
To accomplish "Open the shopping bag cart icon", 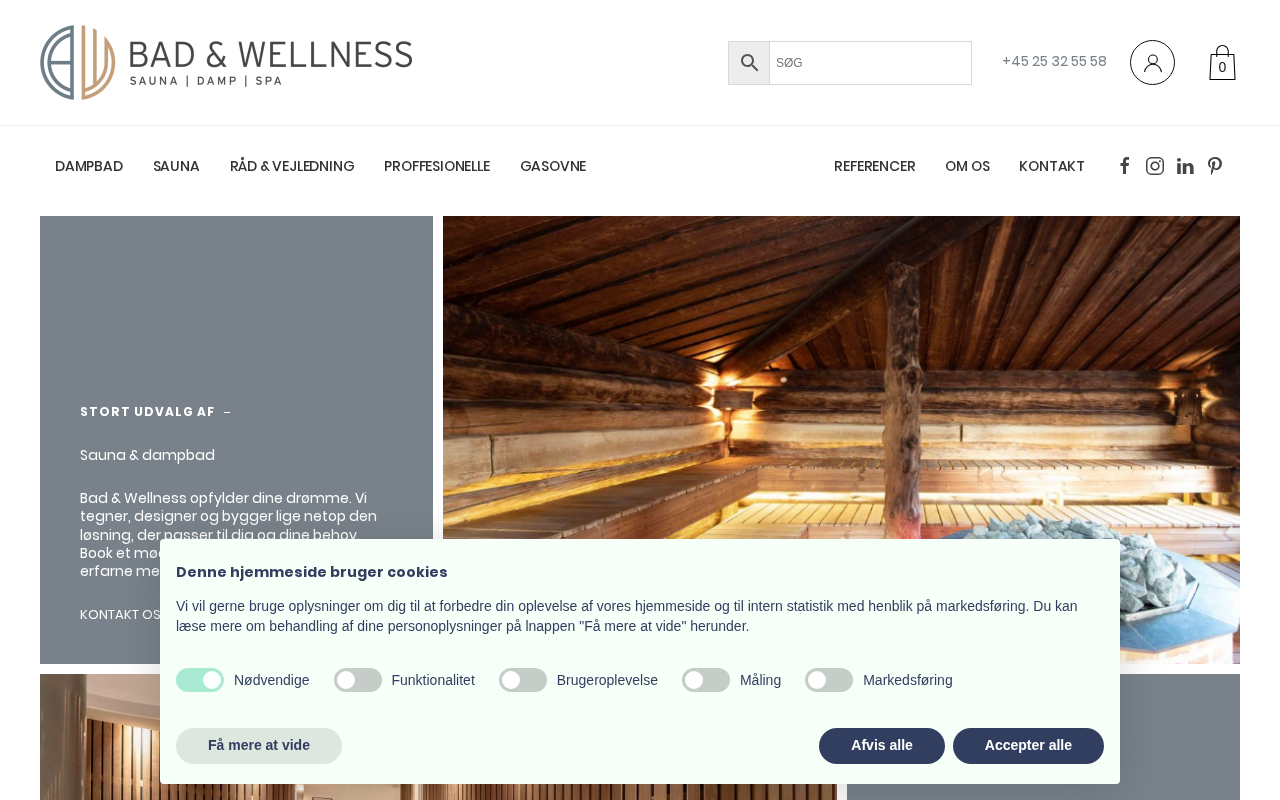I will (x=1222, y=63).
